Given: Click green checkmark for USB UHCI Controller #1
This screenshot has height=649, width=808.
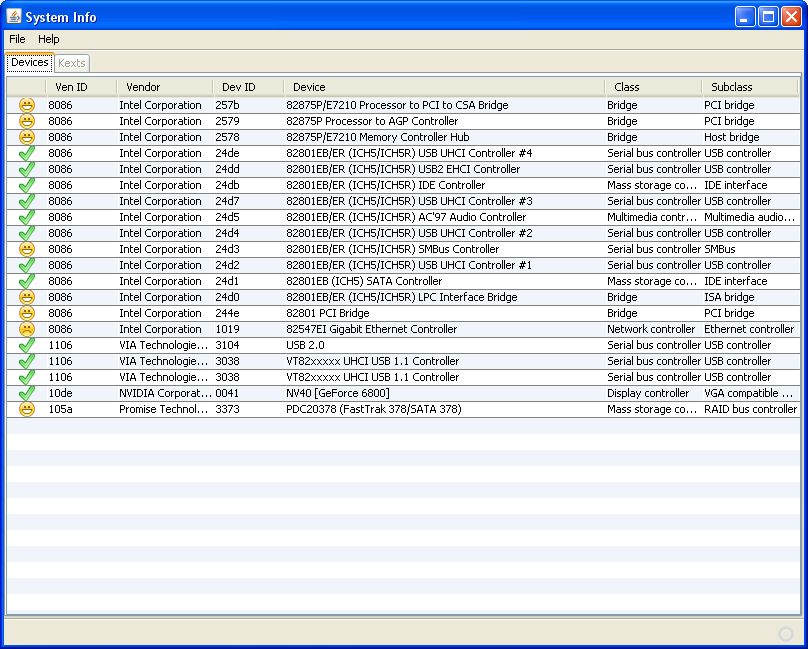Looking at the screenshot, I should [27, 265].
